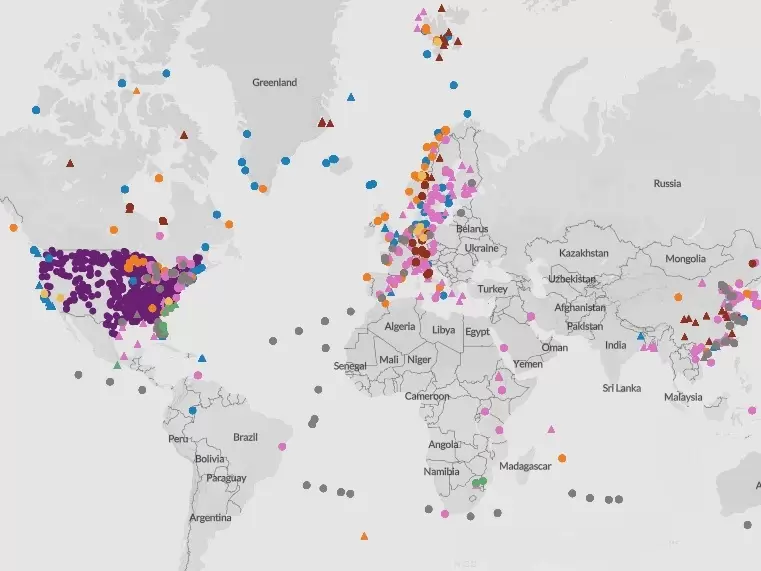Click the green circle markers in South Africa
This screenshot has width=761, height=571.
point(480,482)
